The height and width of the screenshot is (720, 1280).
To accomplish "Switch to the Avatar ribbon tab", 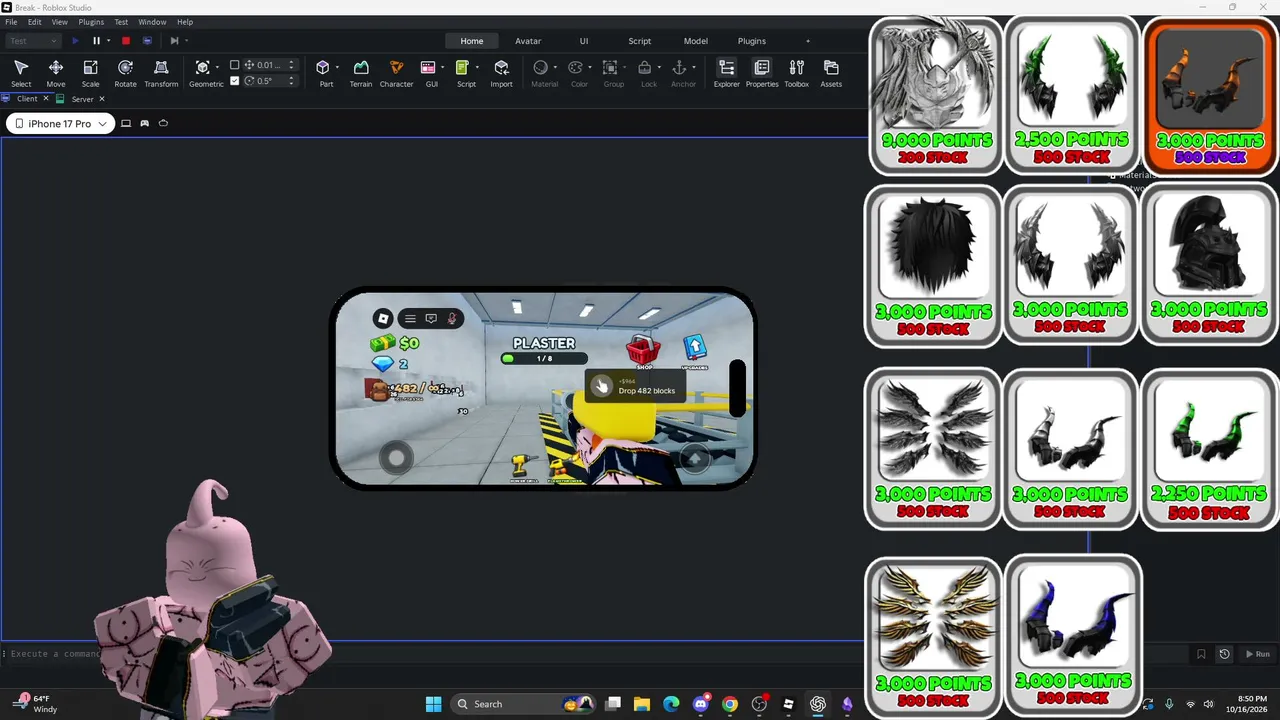I will coord(528,41).
